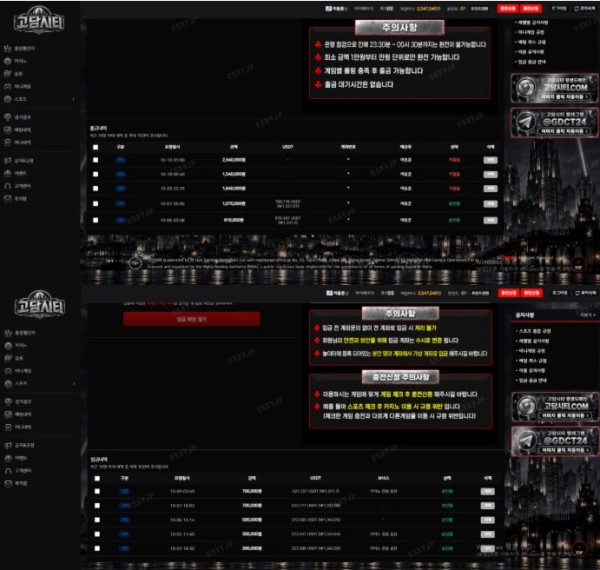Open 고객센터 headset icon in withdrawal page sidebar
Image resolution: width=600 pixels, height=570 pixels.
[8, 186]
